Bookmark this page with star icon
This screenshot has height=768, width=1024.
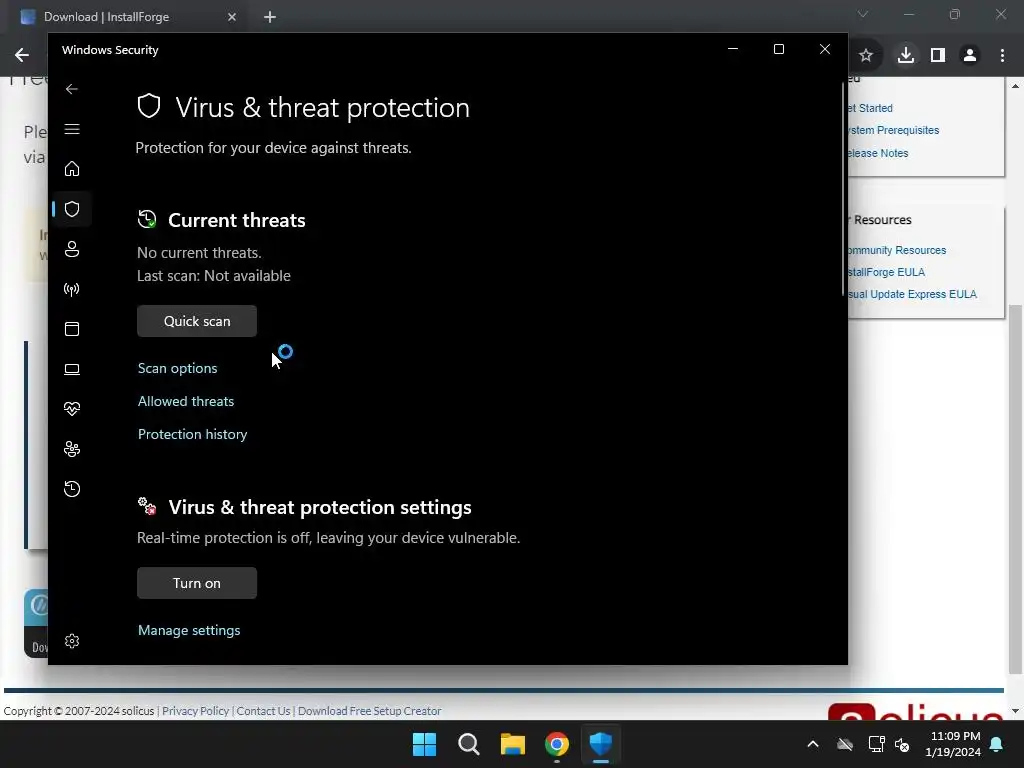[x=866, y=56]
